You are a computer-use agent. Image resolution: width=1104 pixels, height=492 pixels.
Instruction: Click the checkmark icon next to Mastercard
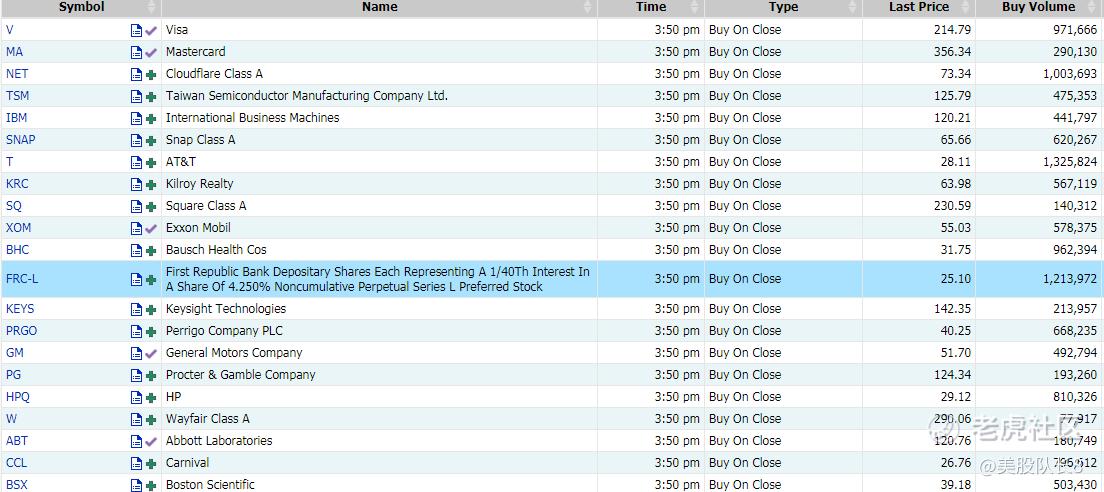tap(151, 52)
